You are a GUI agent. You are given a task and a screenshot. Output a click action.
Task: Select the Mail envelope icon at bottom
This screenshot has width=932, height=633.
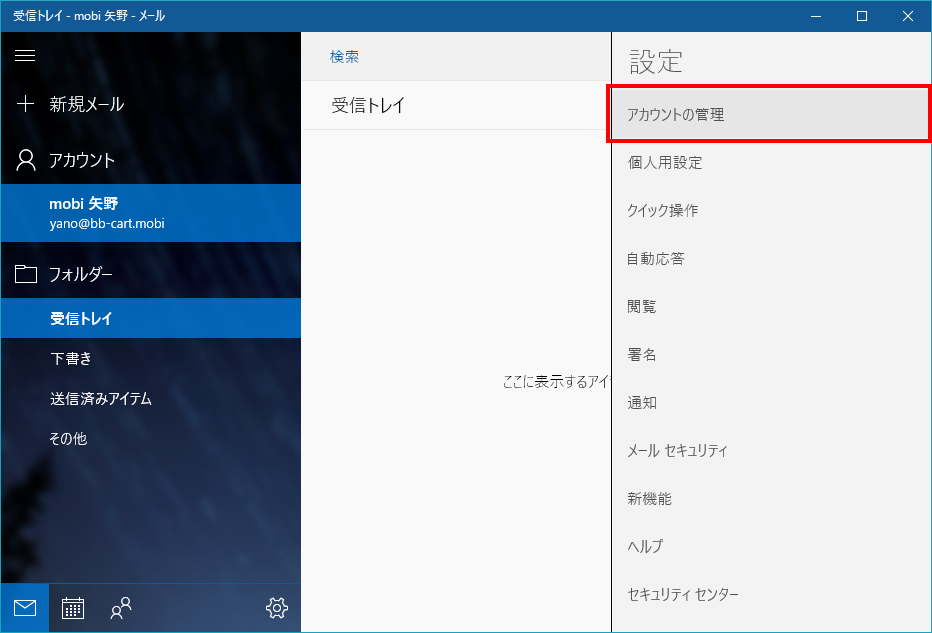[x=23, y=607]
